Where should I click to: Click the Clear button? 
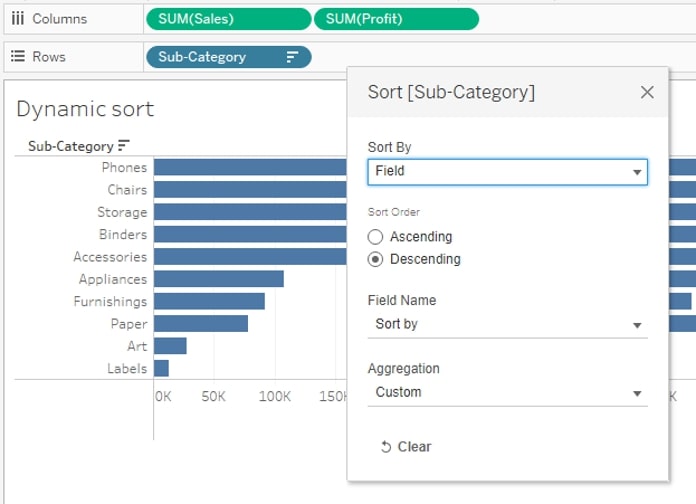click(x=406, y=447)
